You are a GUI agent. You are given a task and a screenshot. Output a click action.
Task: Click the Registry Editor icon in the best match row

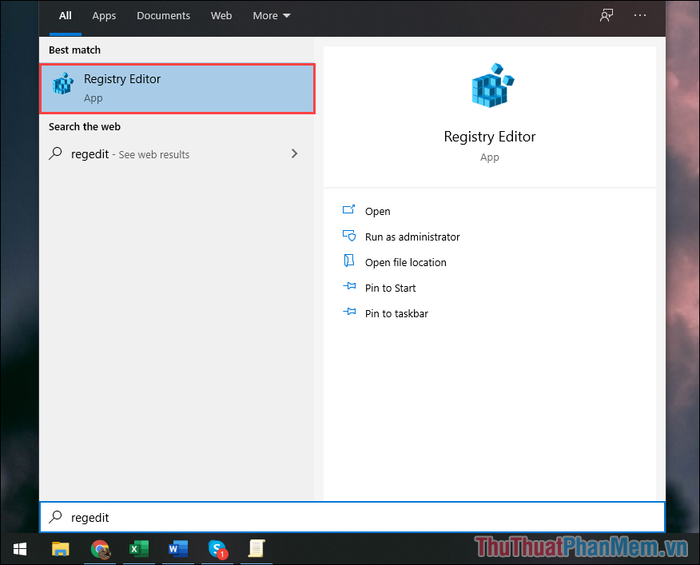(x=63, y=84)
